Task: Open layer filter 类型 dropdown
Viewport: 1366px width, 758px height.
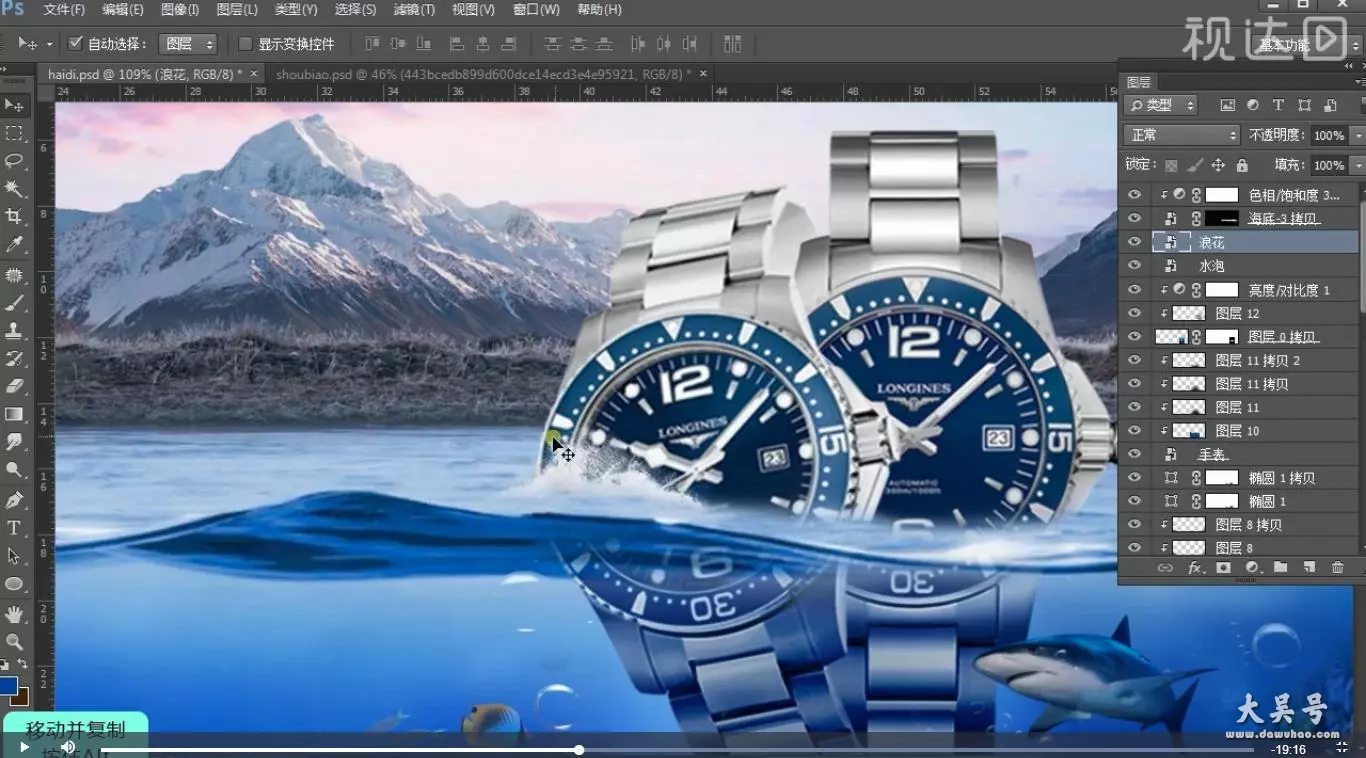Action: [1160, 105]
